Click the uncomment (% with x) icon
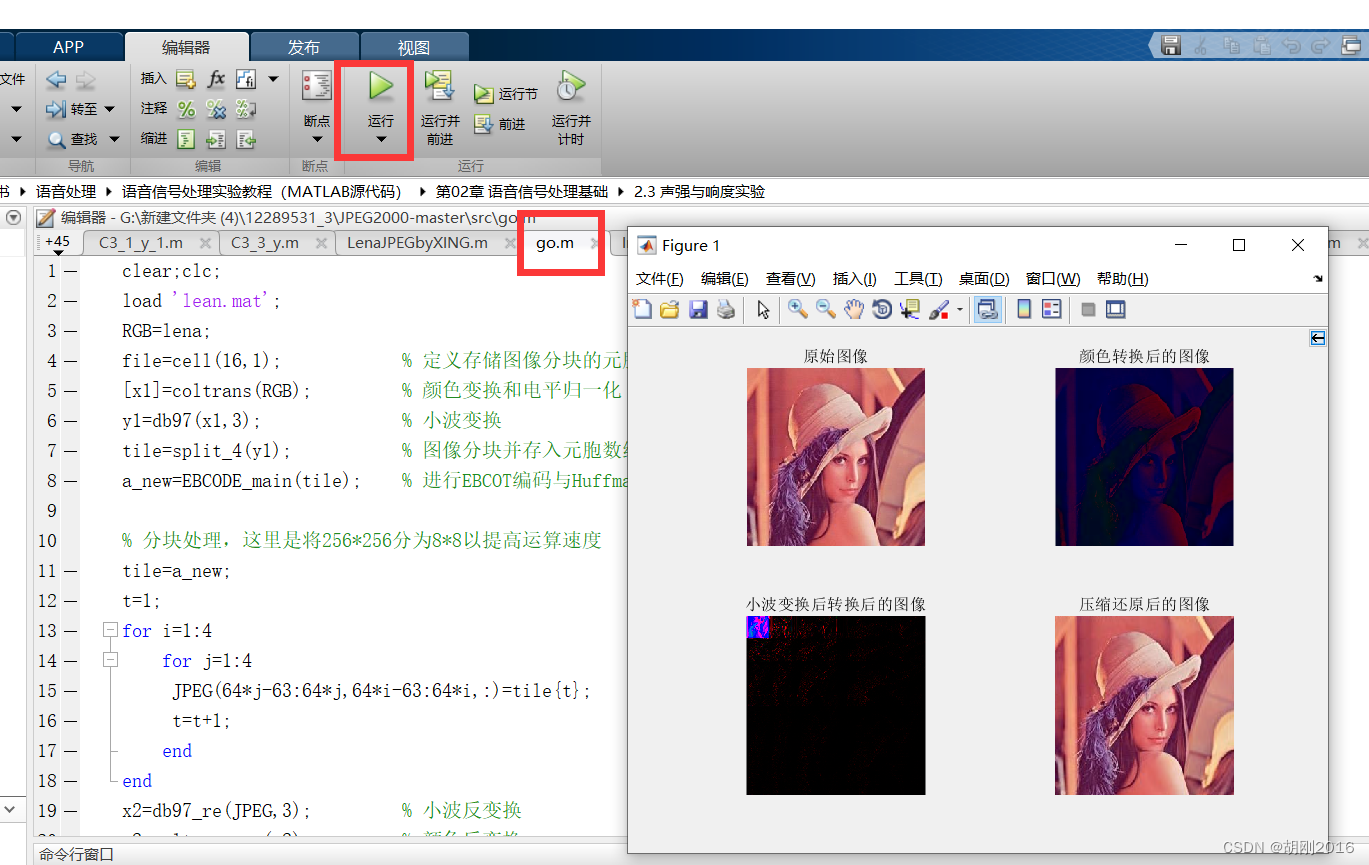 [x=216, y=109]
